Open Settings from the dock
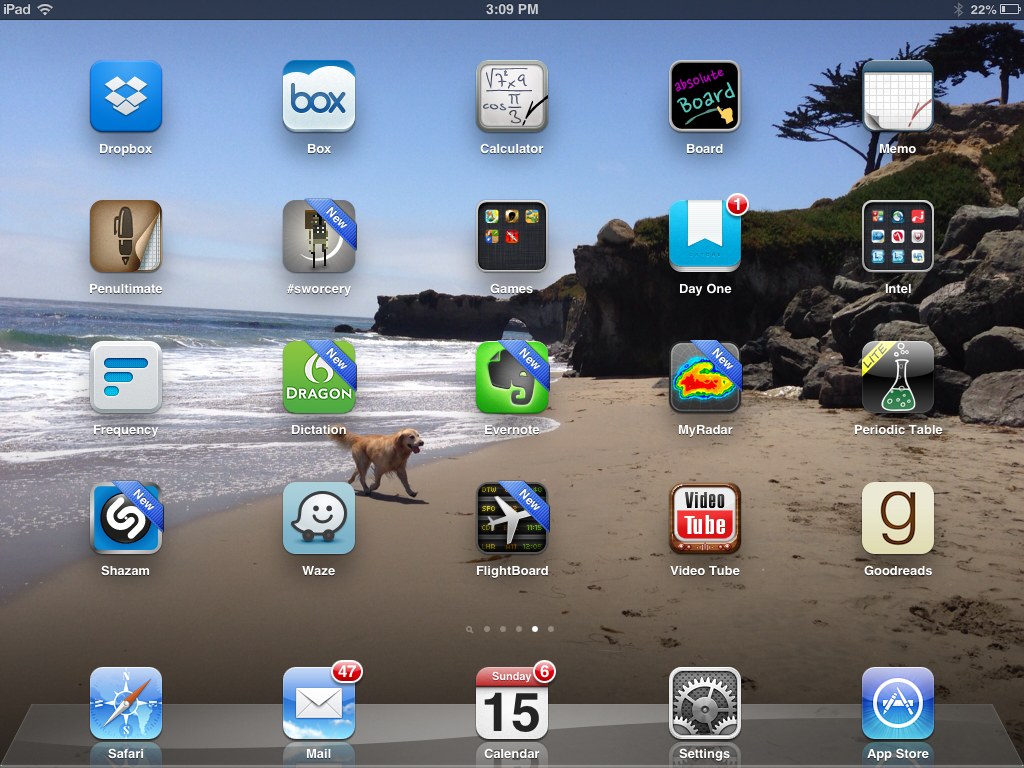The image size is (1024, 768). pyautogui.click(x=704, y=703)
